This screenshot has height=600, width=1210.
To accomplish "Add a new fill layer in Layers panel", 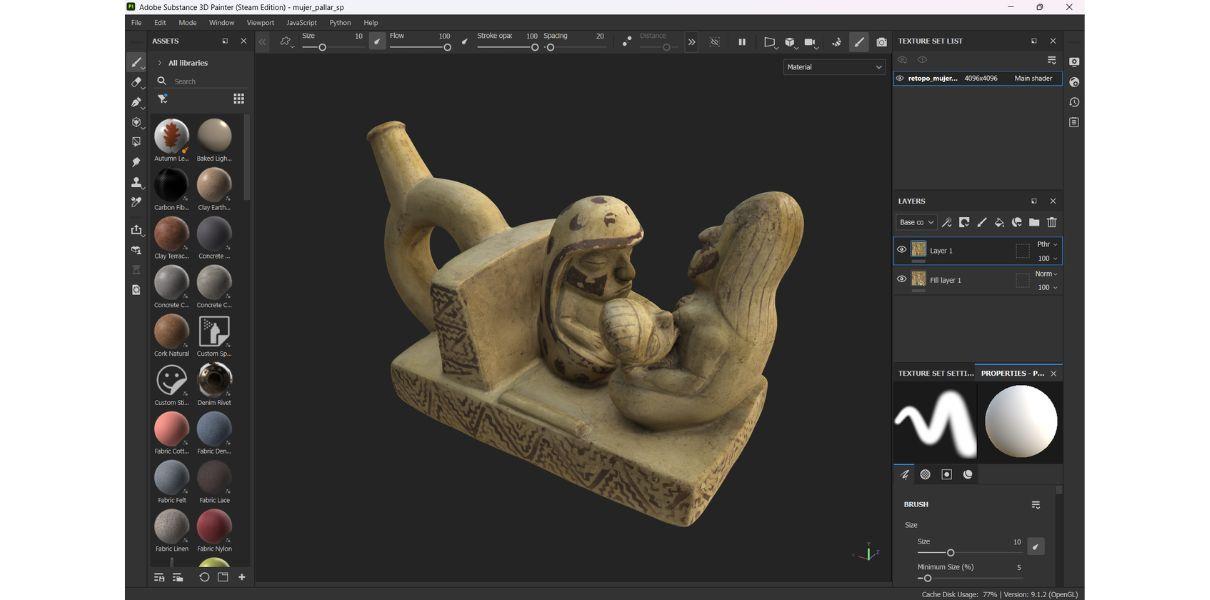I will (999, 222).
